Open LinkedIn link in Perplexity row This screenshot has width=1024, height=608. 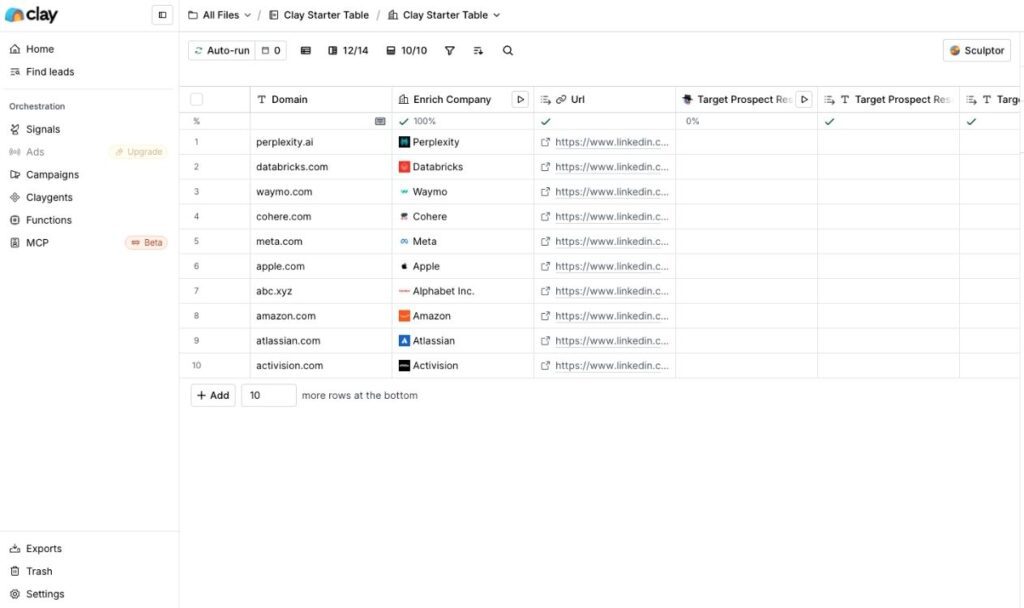click(612, 142)
